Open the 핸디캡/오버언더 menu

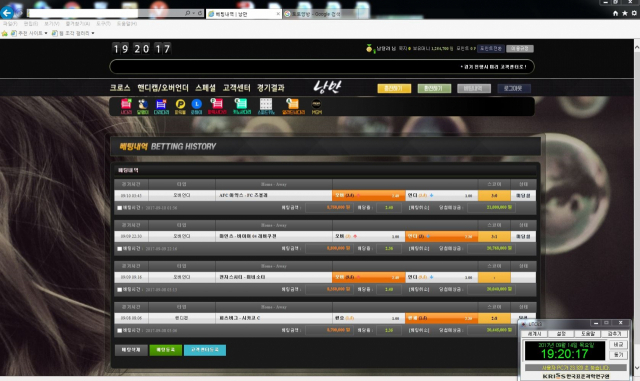coord(163,88)
